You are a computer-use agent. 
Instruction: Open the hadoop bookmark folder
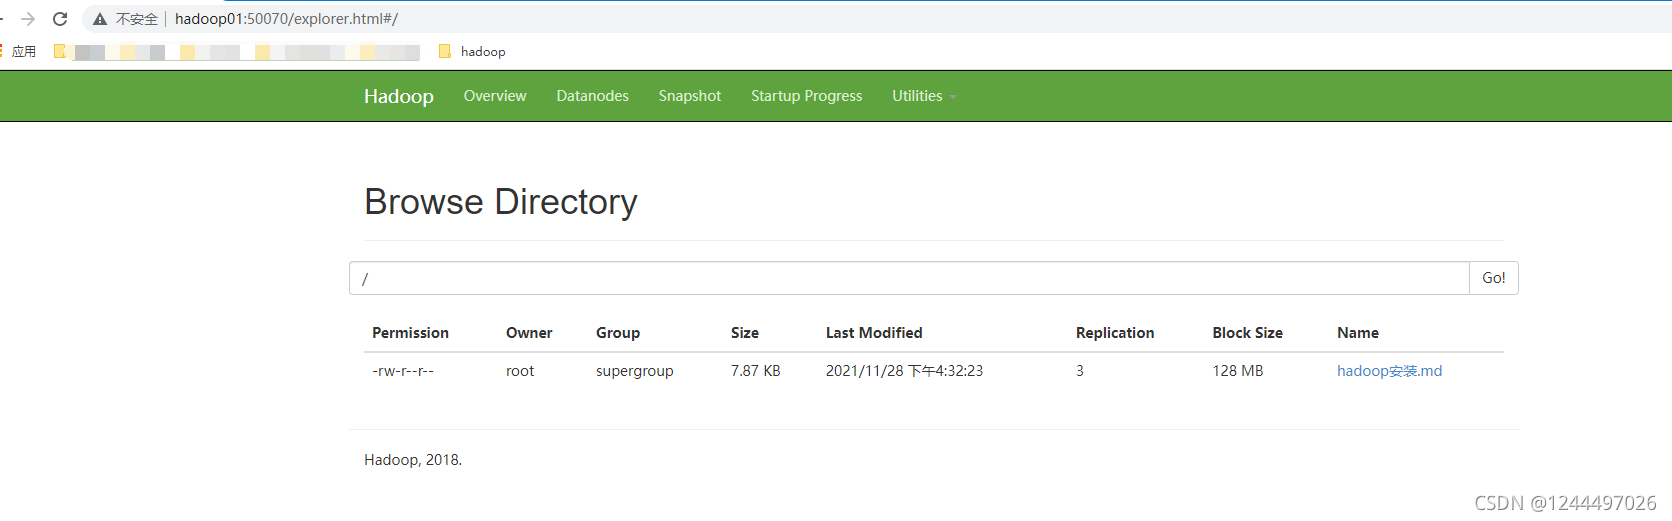[472, 51]
